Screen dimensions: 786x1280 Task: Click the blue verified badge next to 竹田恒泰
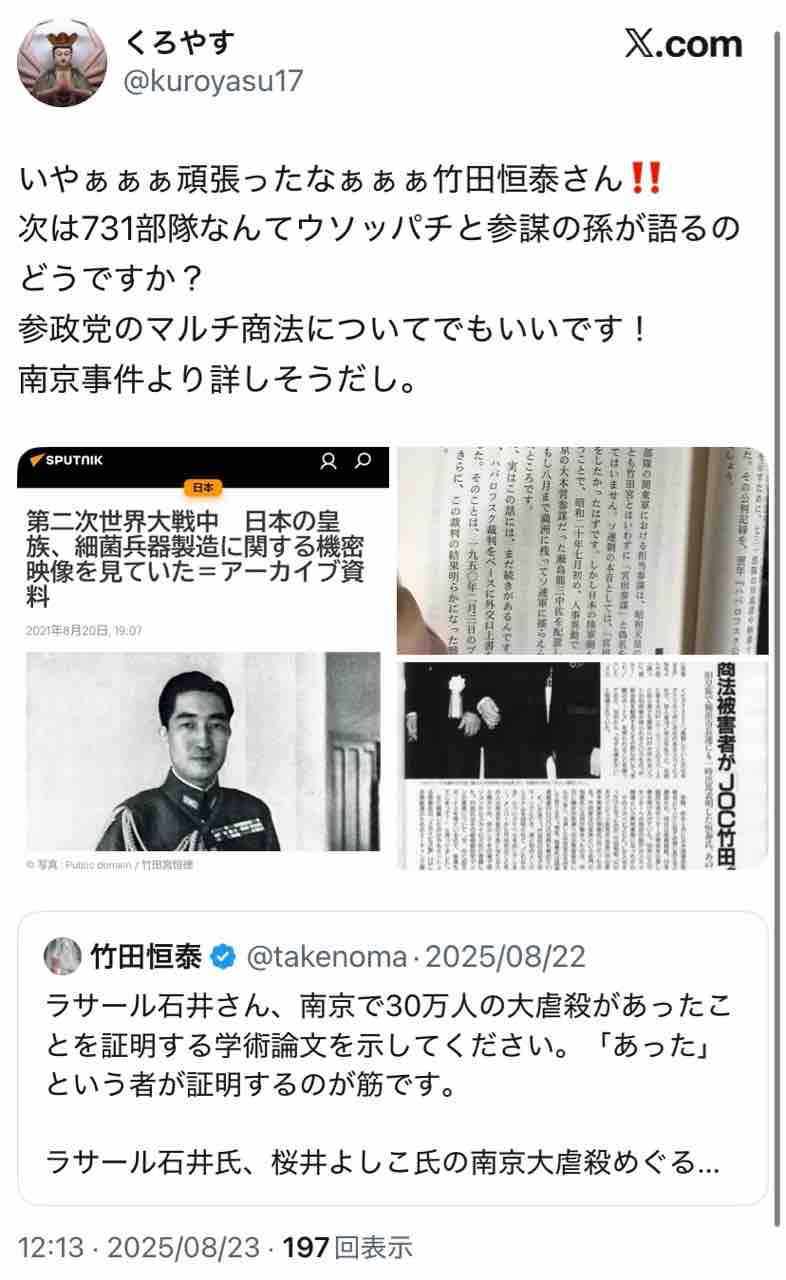pos(224,957)
